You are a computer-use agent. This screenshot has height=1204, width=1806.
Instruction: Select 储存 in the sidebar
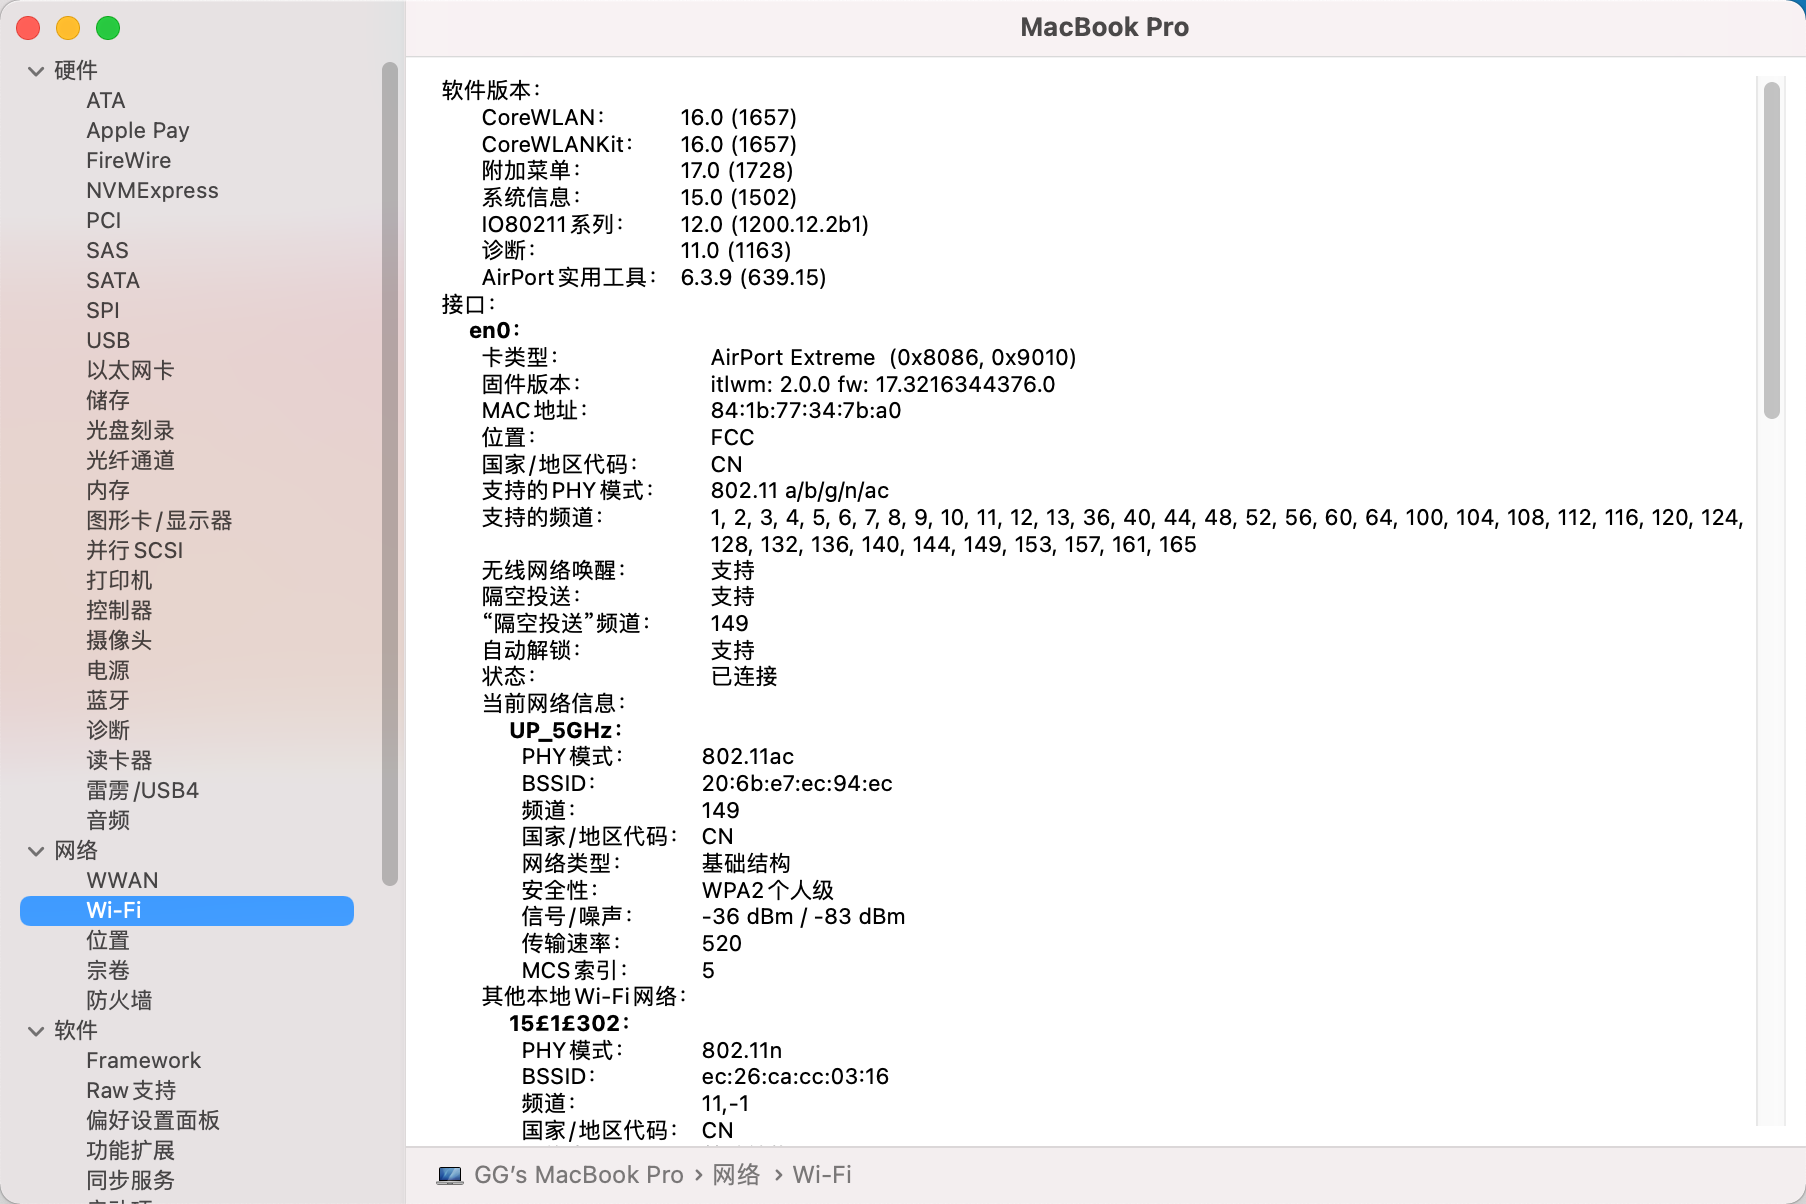(x=108, y=401)
